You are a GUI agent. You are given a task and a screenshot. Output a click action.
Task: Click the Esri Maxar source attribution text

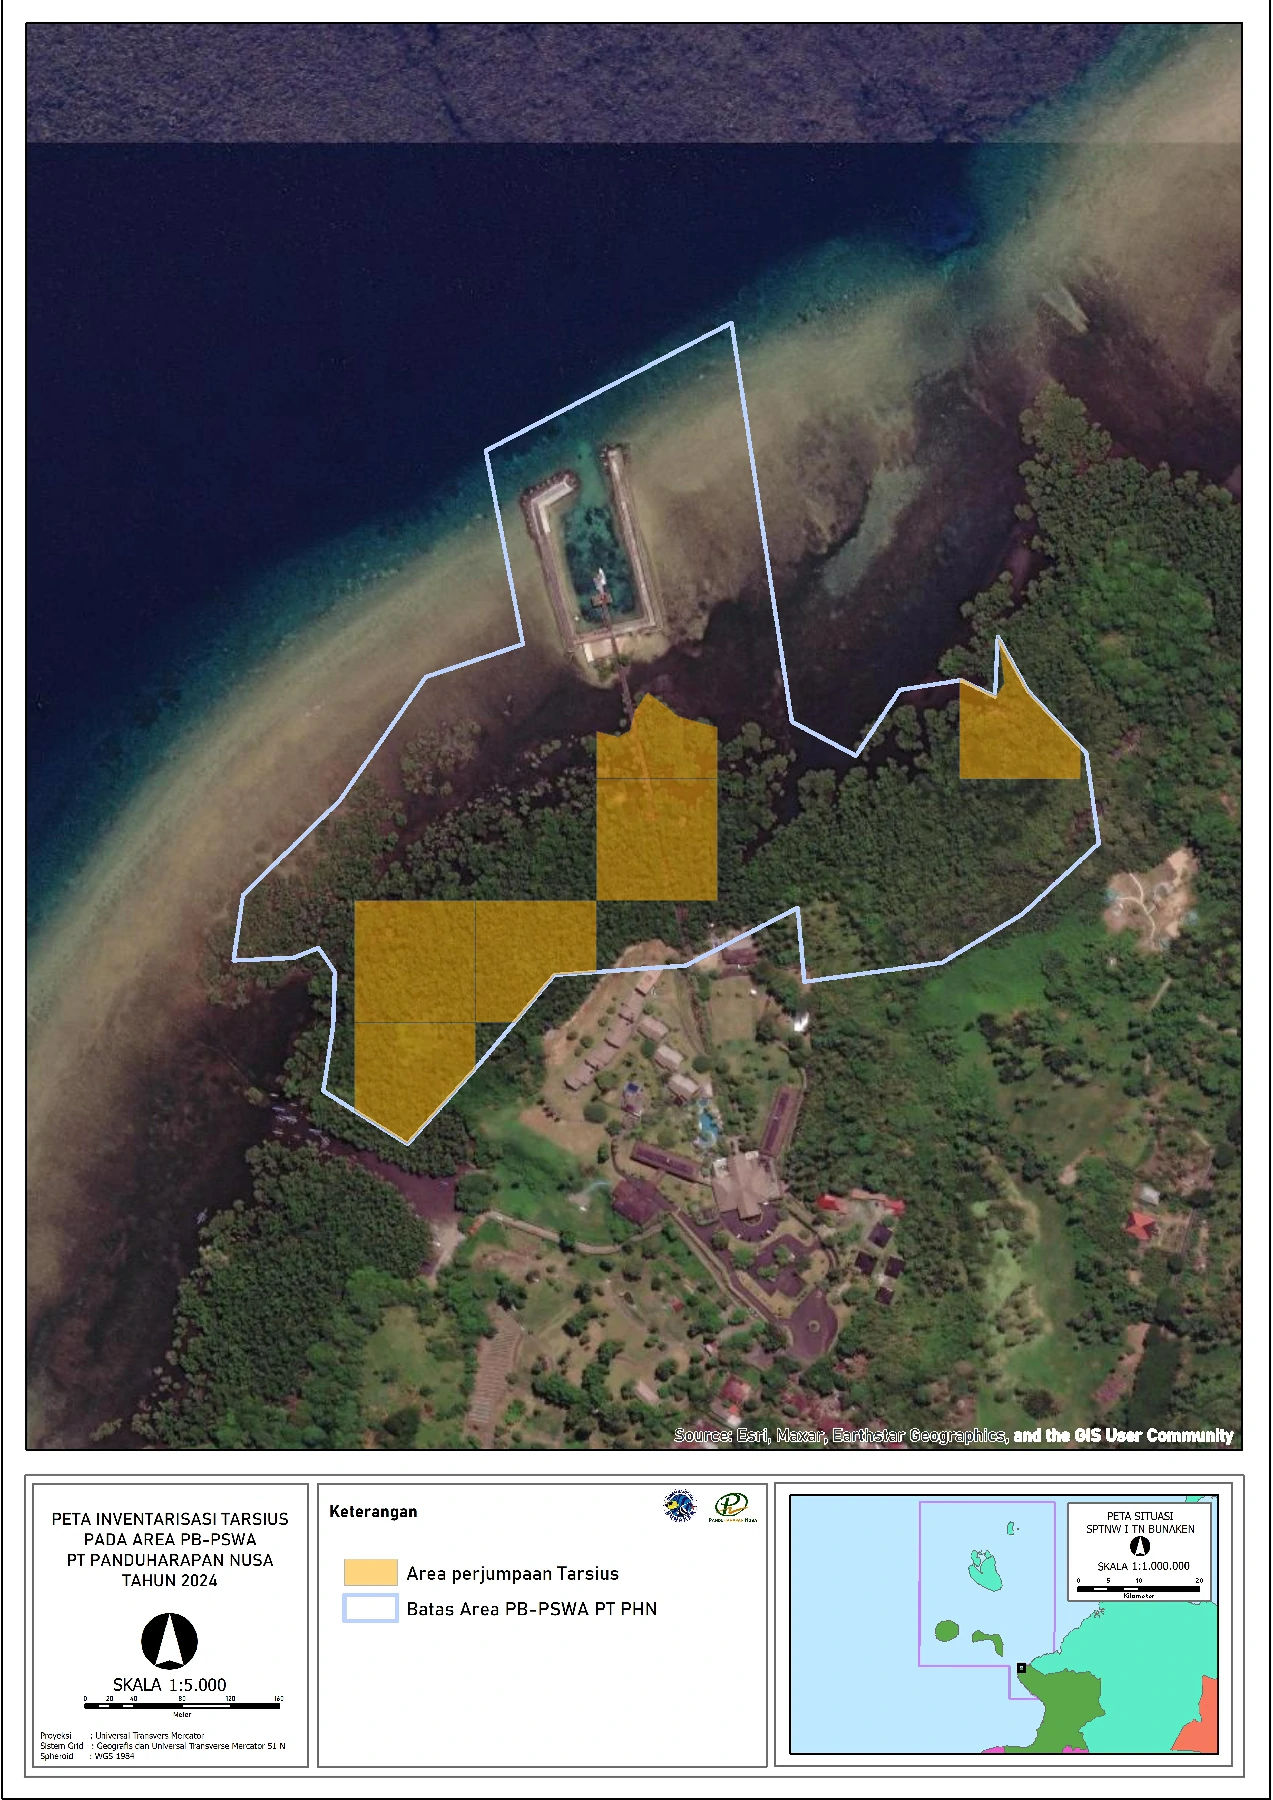(x=953, y=1435)
